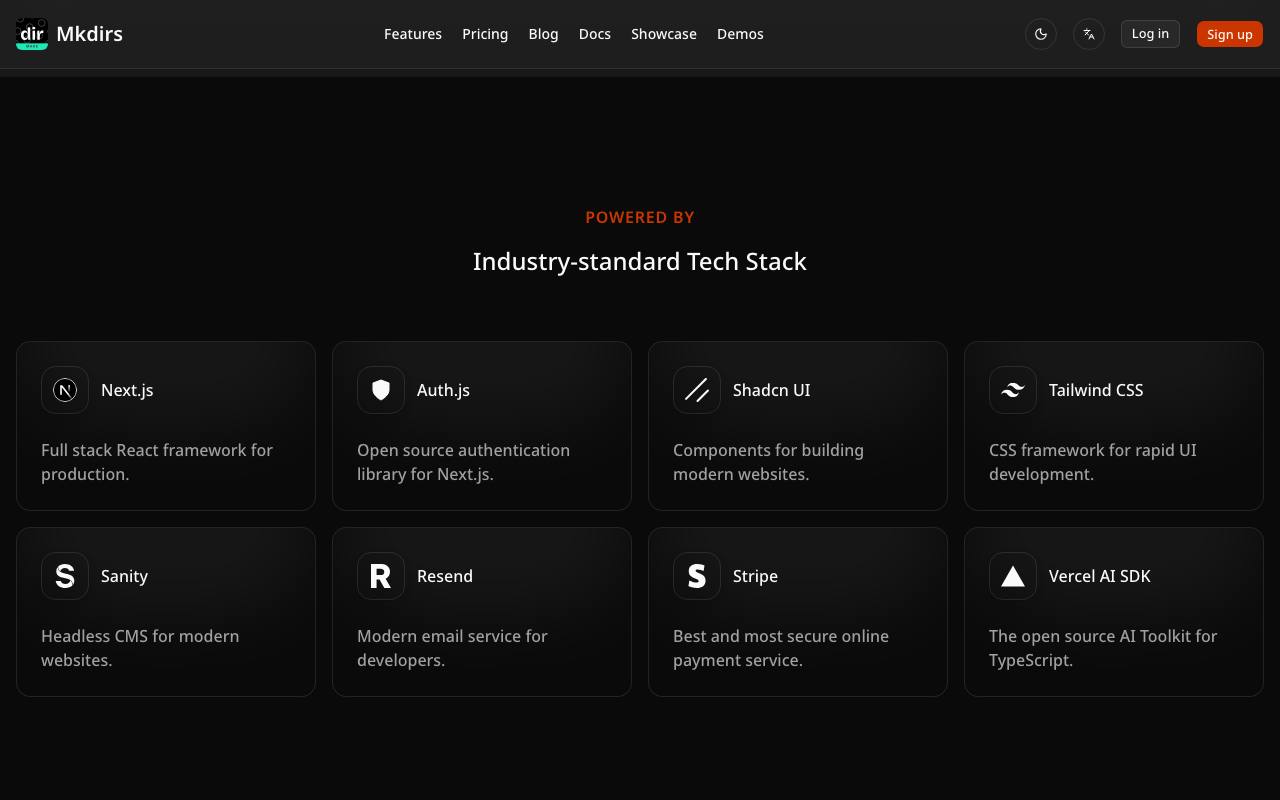The width and height of the screenshot is (1280, 800).
Task: Go to the Pricing page
Action: point(485,34)
